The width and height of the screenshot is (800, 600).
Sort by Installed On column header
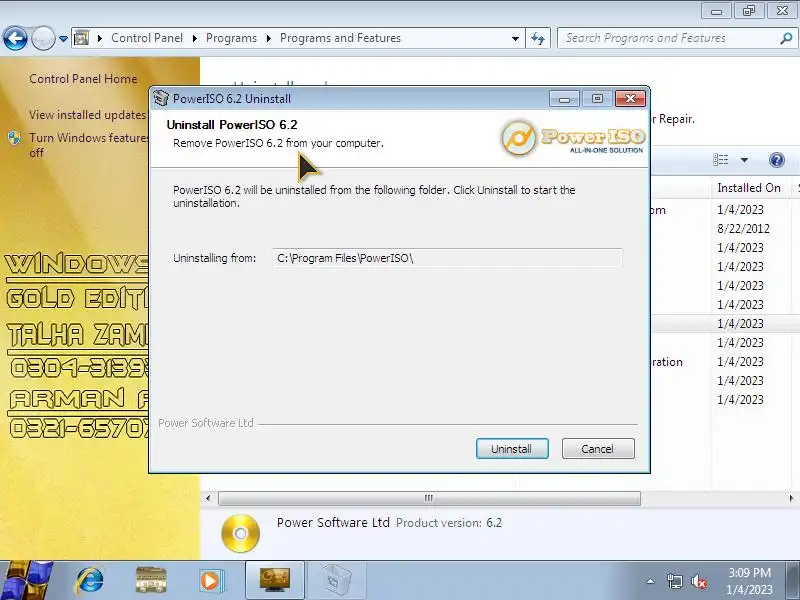pos(749,188)
